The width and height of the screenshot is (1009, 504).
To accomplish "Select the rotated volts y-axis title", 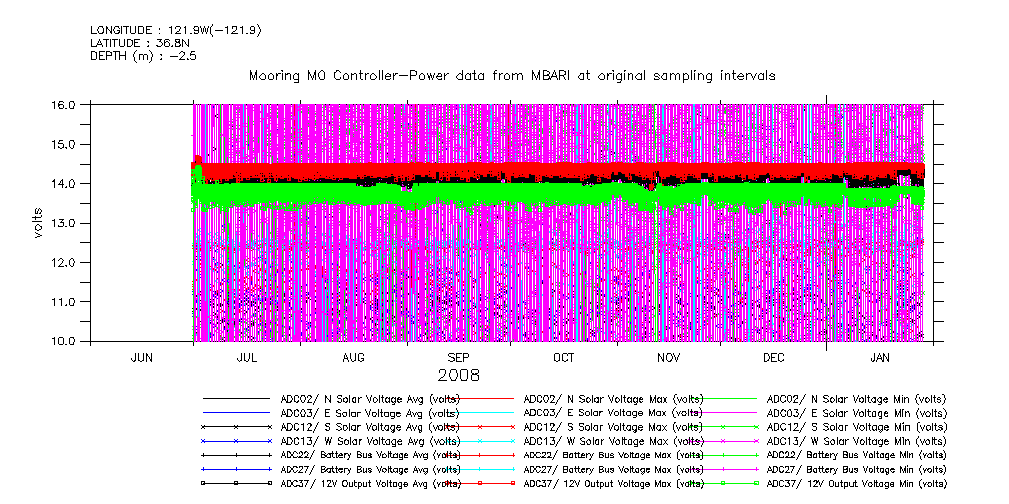I will (x=37, y=223).
